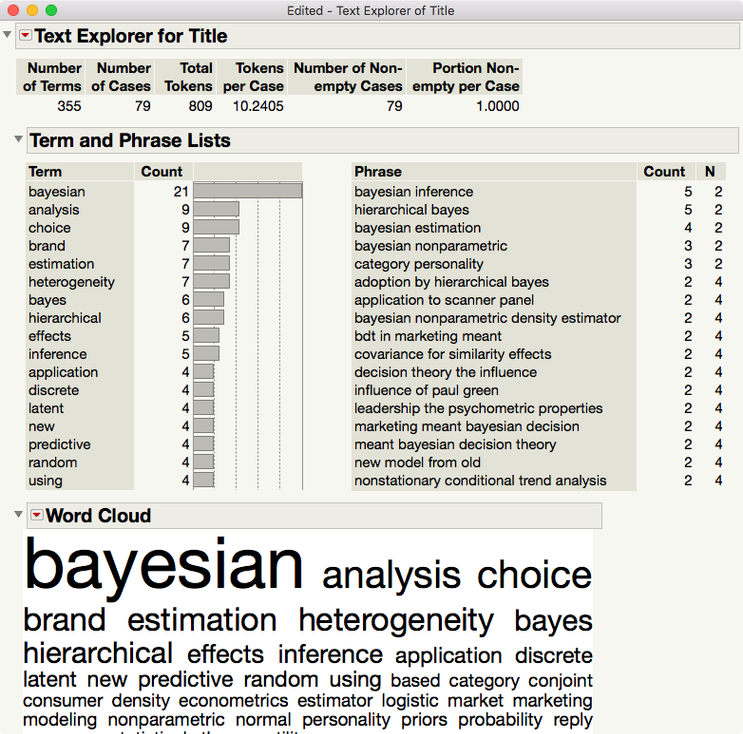Click the 'hierarchical bayes' phrase row

coord(411,210)
